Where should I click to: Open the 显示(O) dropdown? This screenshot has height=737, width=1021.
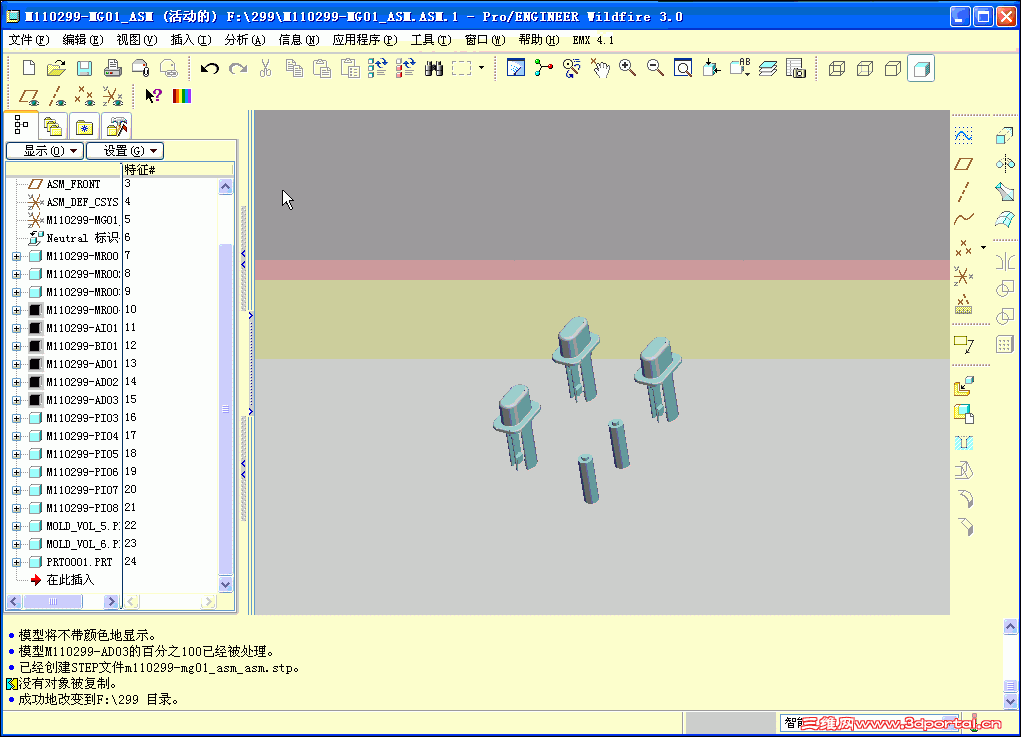pos(45,151)
